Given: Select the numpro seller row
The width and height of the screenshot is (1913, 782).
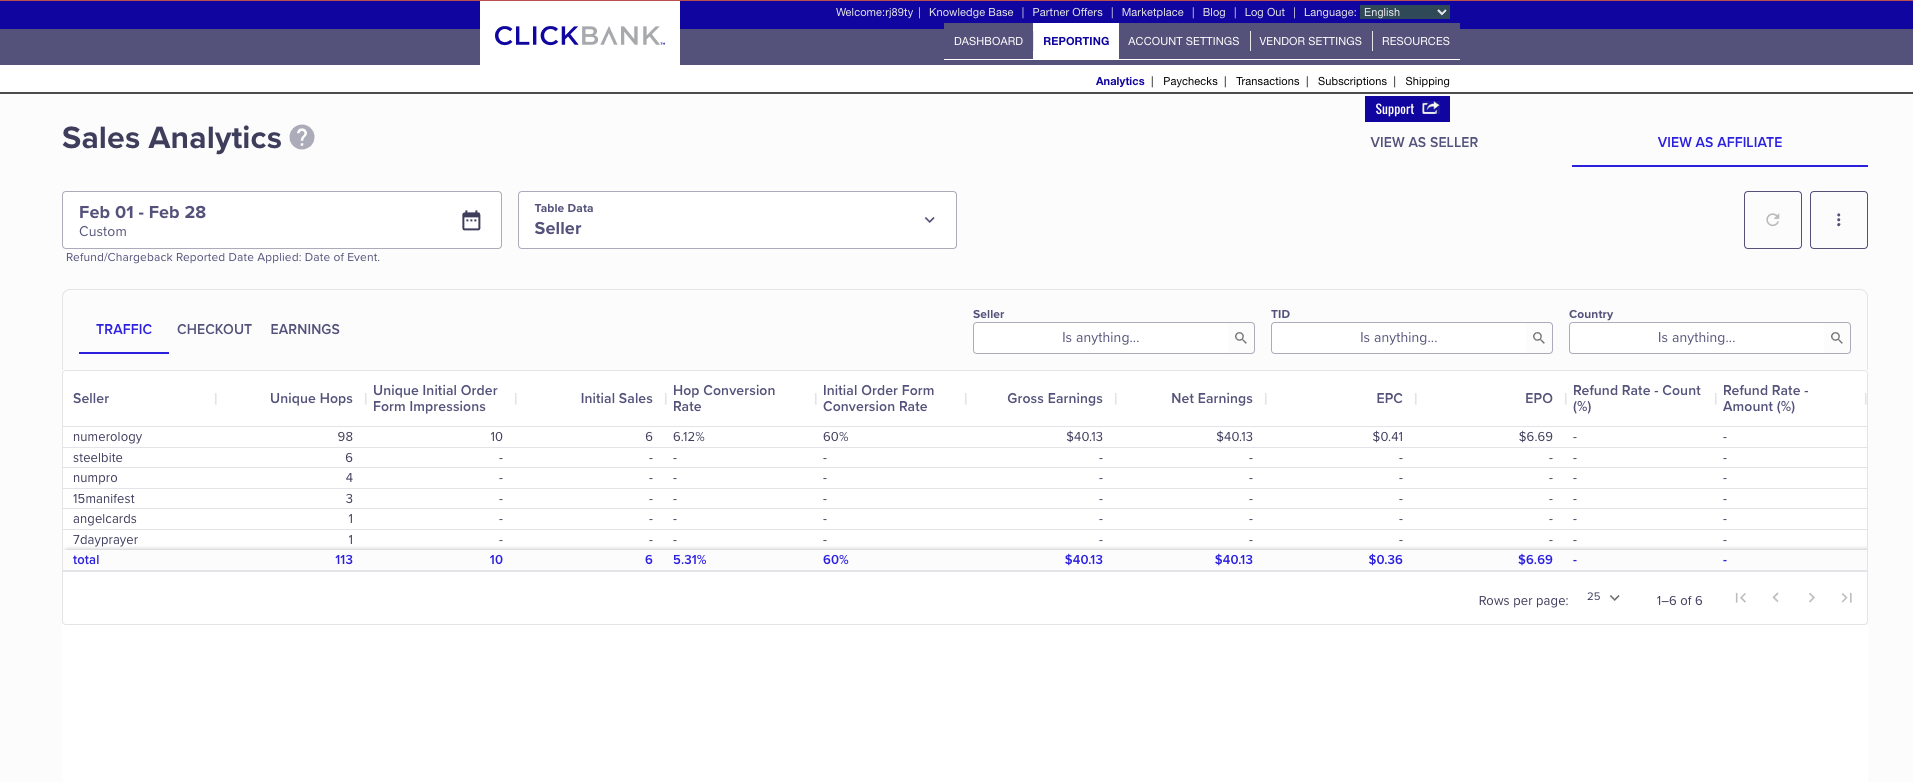Looking at the screenshot, I should [964, 478].
